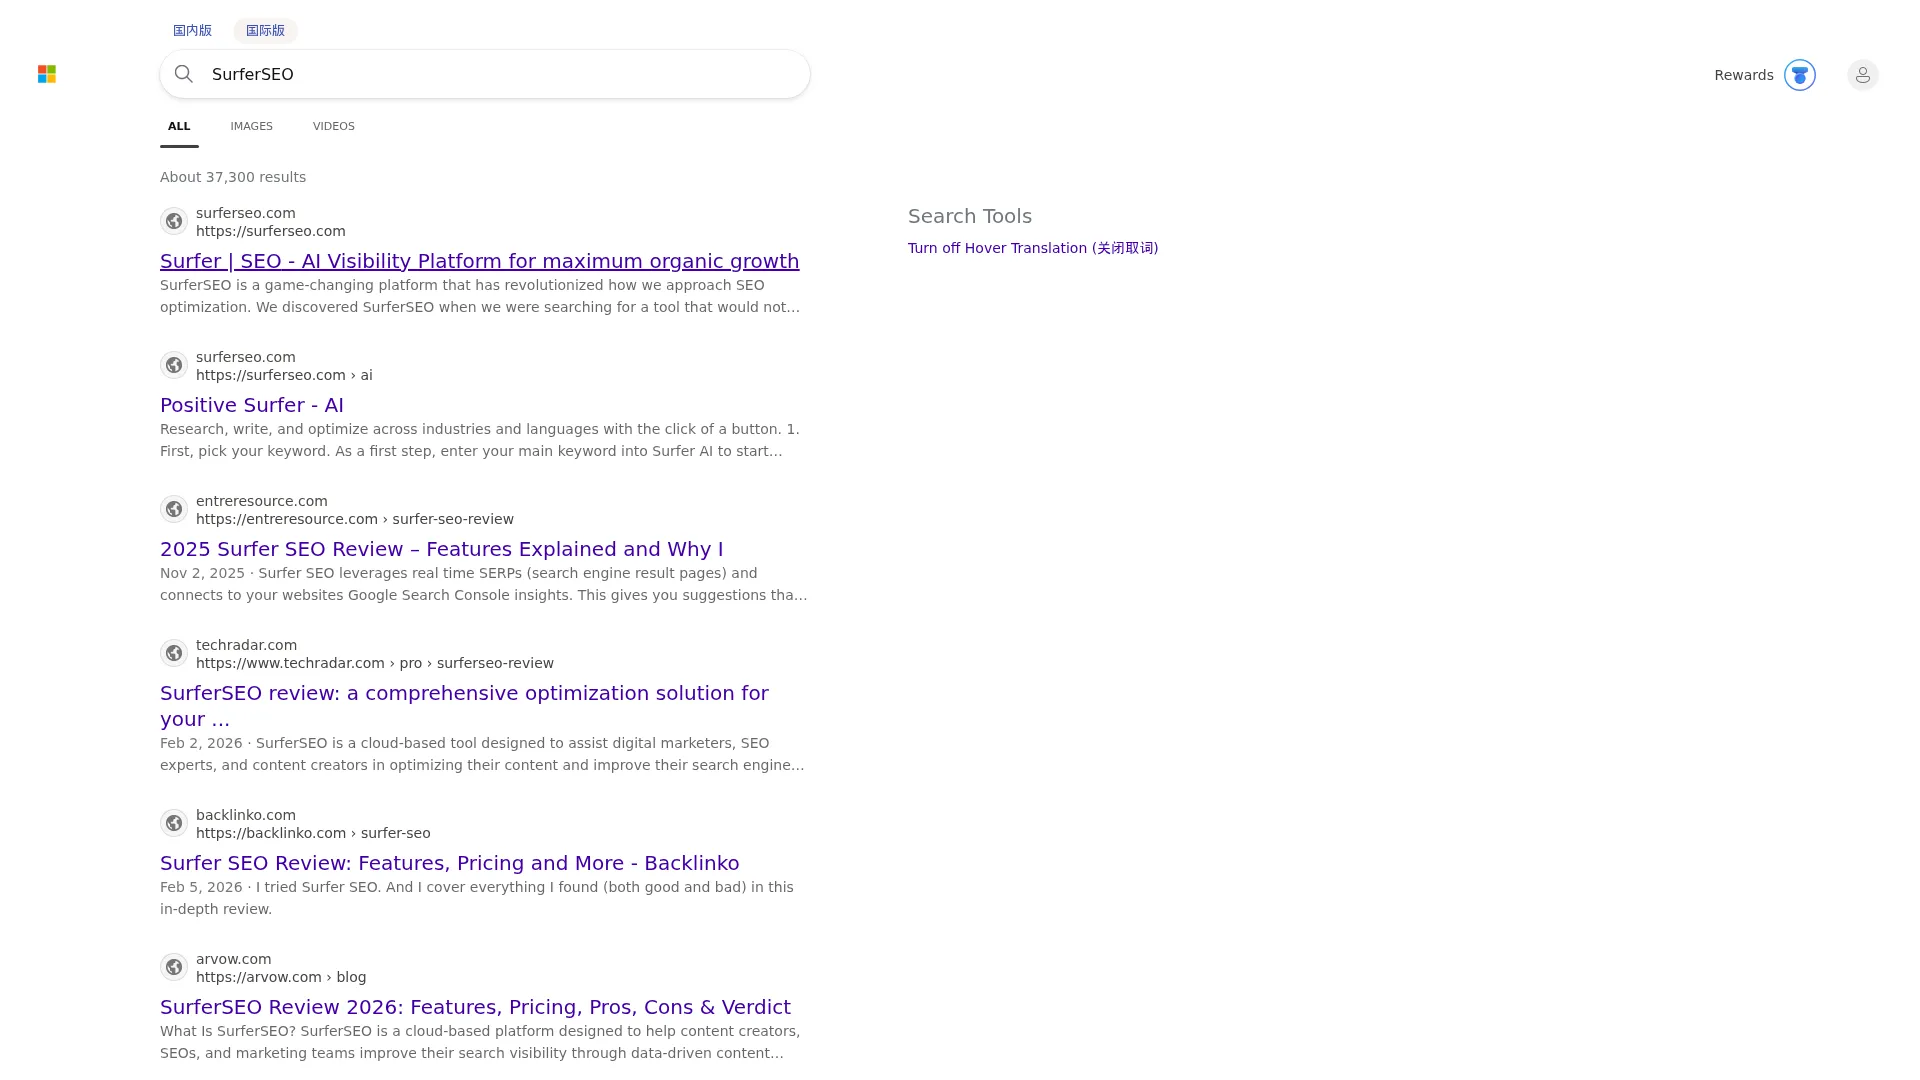Click globe icon beside entreresource.com result
Viewport: 1920px width, 1080px height.
174,509
